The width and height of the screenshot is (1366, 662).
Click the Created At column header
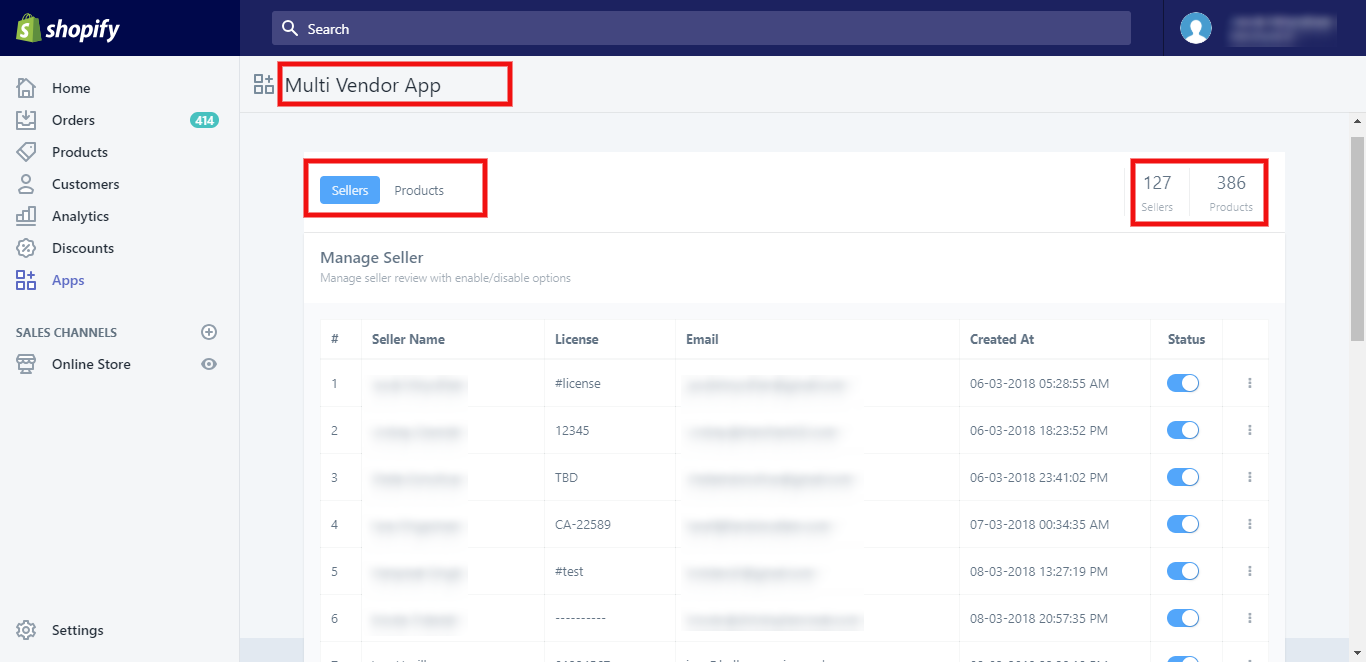pyautogui.click(x=1002, y=339)
